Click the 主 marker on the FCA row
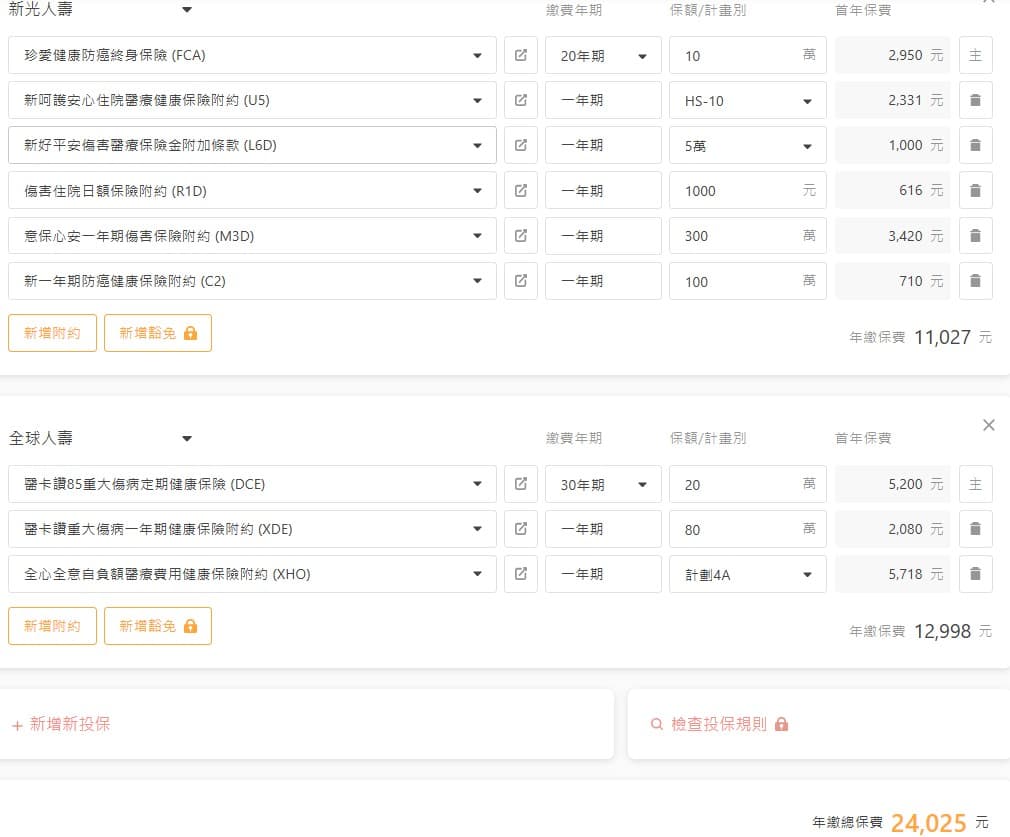Screen dimensions: 1010x837 click(x=975, y=55)
